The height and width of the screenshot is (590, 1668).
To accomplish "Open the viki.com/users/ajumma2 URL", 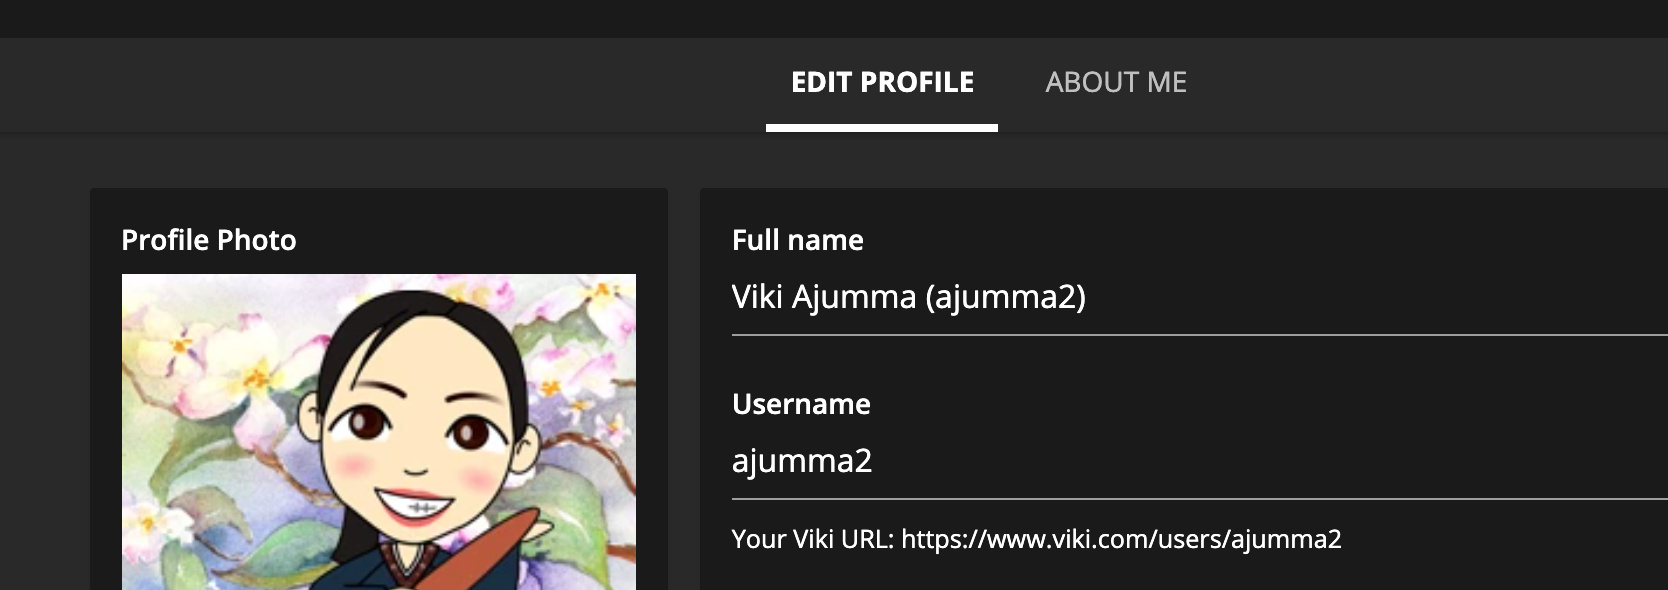I will coord(1121,540).
